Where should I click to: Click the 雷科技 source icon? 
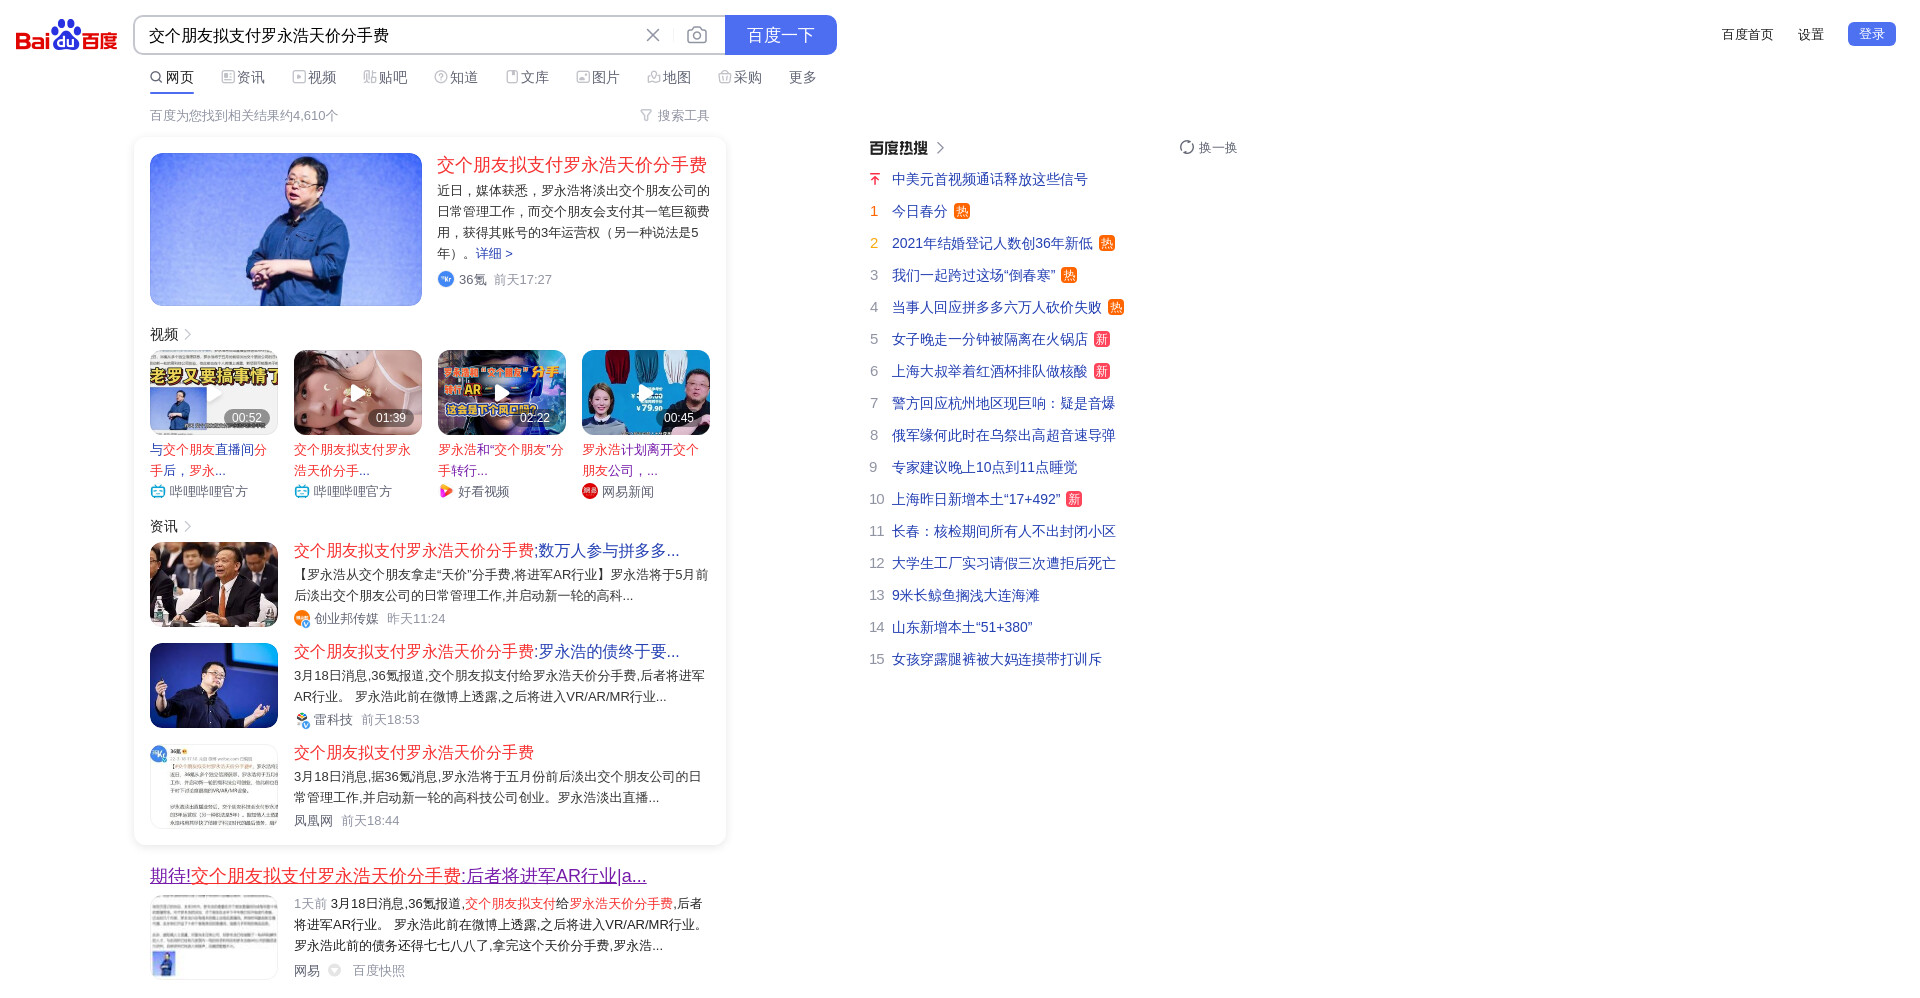302,720
